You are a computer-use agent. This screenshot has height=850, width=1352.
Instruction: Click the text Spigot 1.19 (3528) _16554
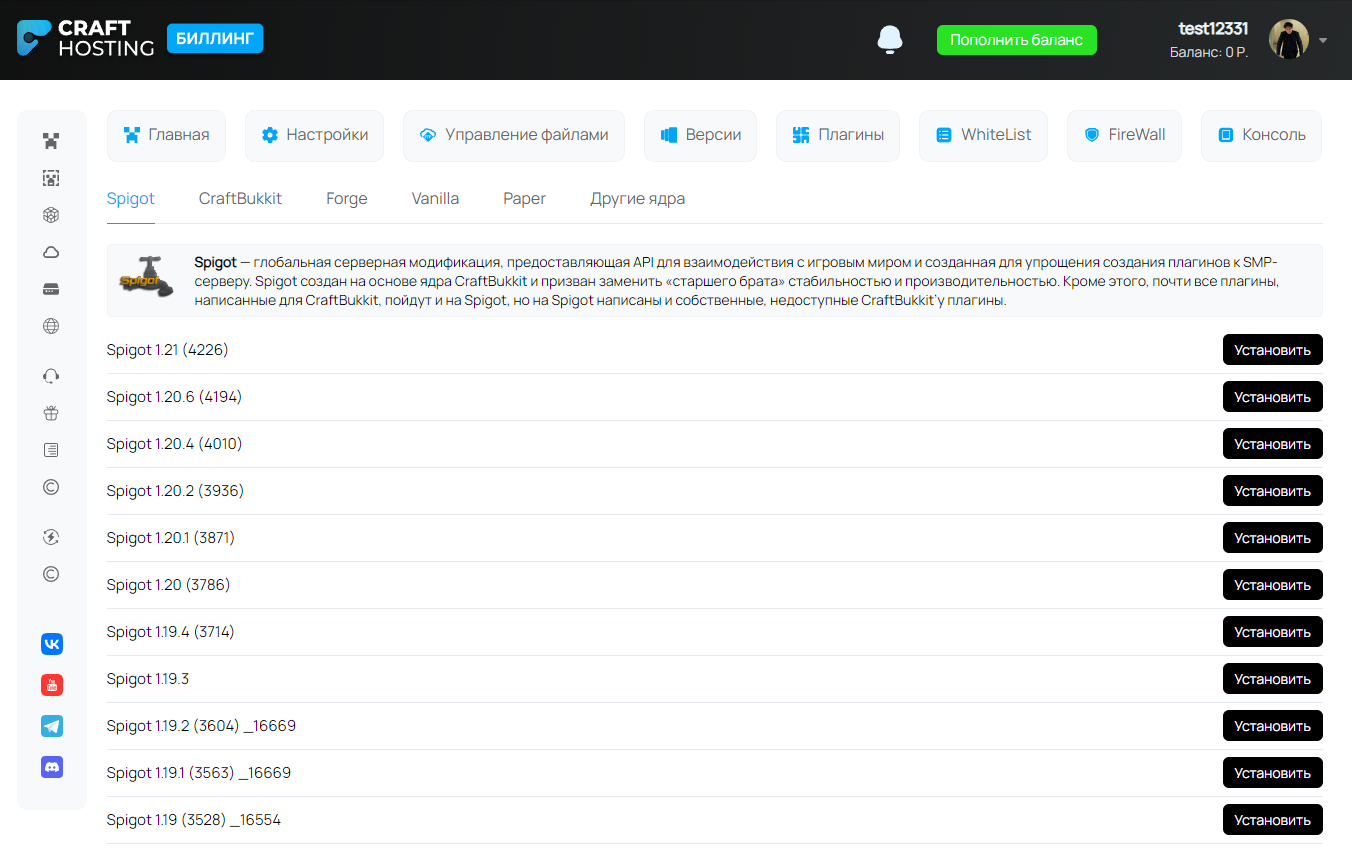194,820
